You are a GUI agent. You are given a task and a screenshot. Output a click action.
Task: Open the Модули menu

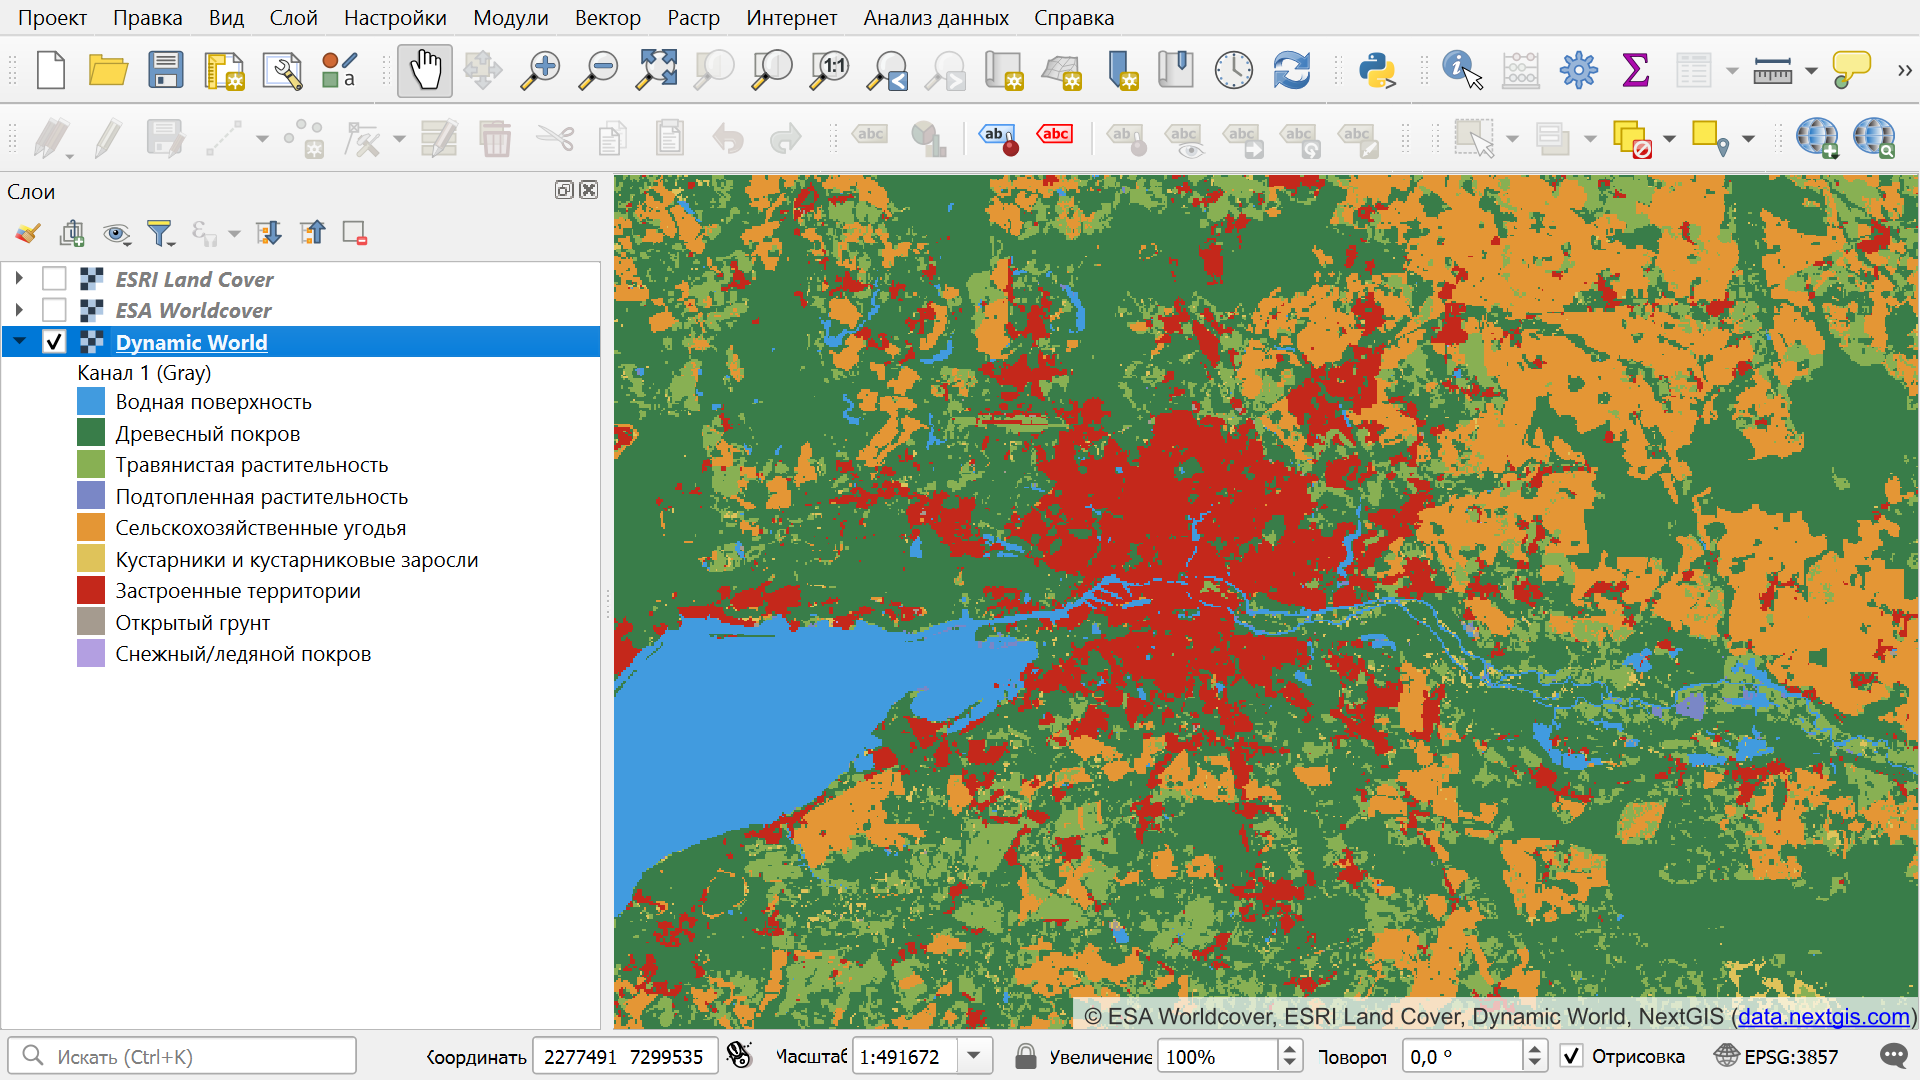point(510,18)
